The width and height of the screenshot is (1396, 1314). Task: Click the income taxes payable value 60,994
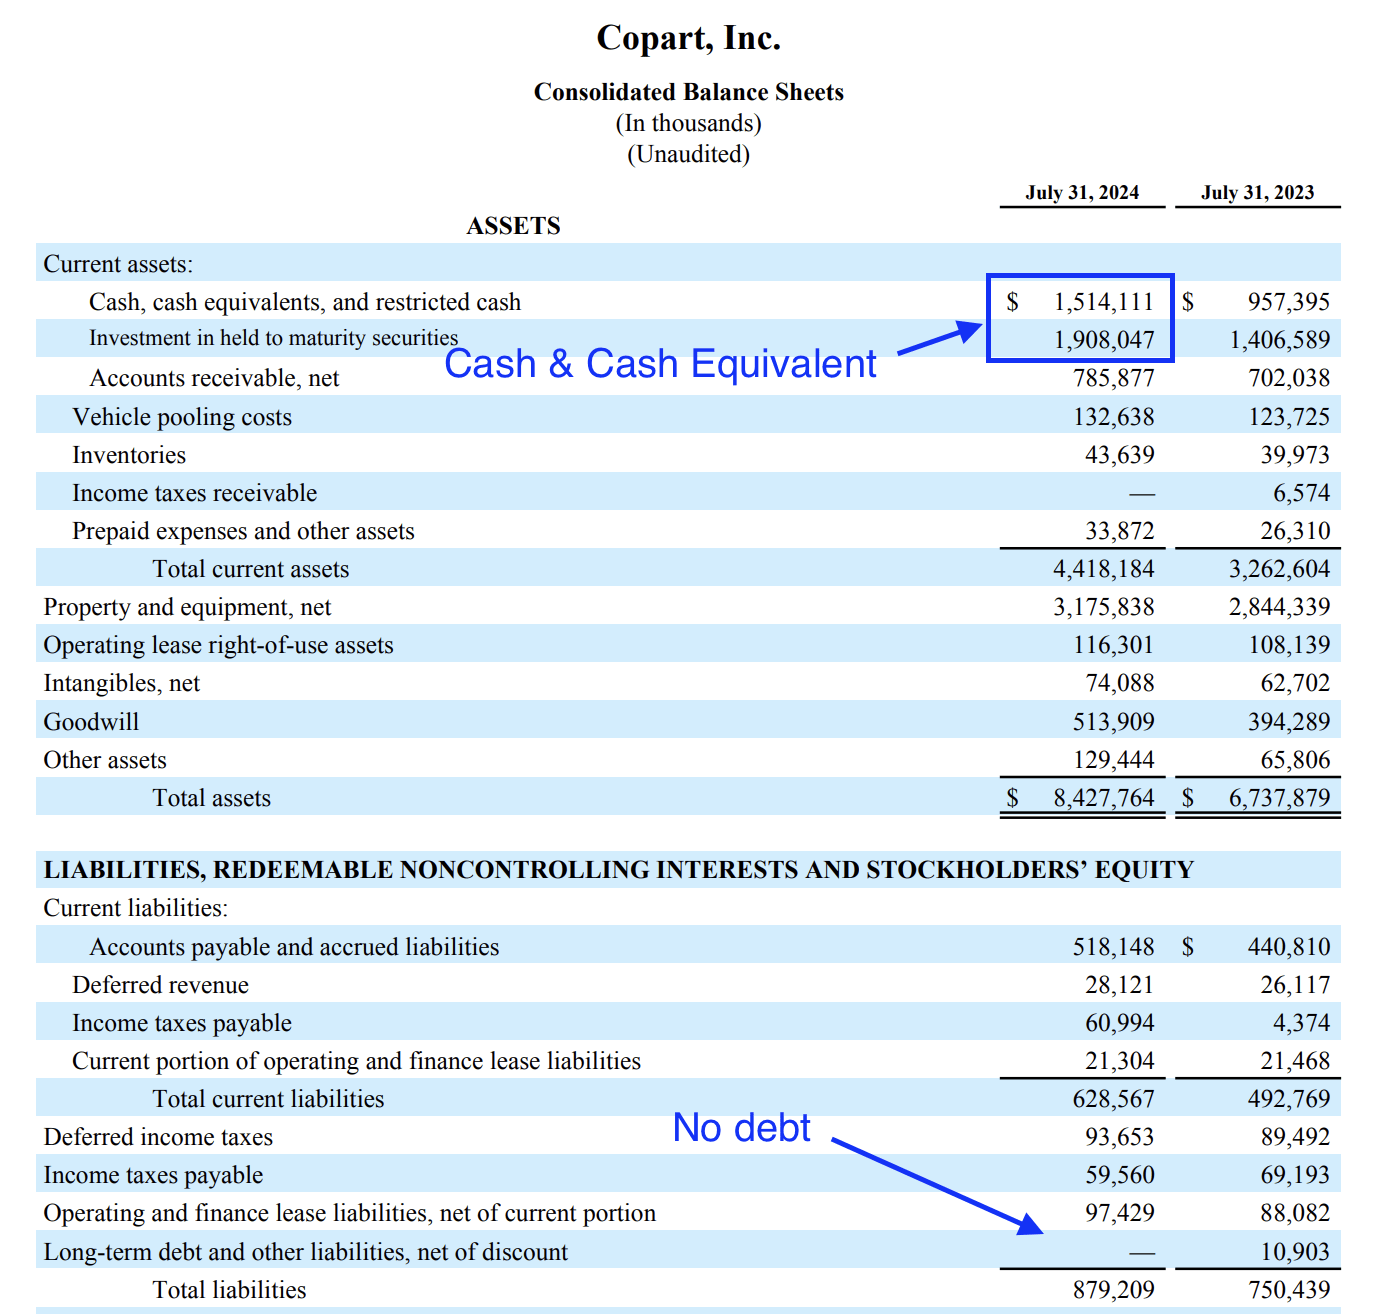[1120, 1023]
